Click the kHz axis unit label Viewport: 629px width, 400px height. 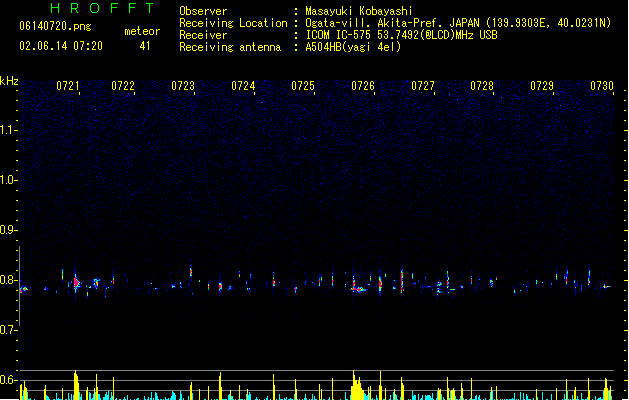(9, 81)
